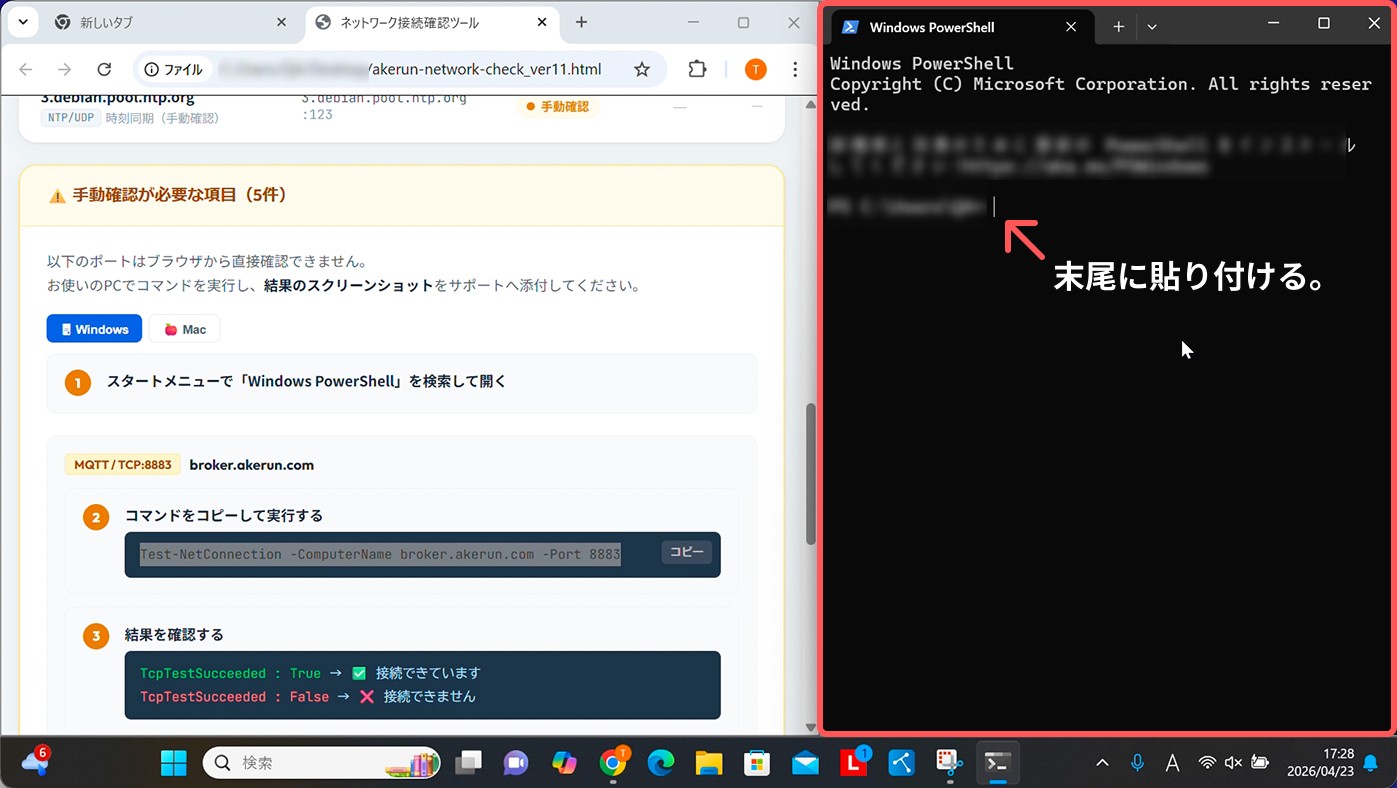The width and height of the screenshot is (1397, 788).
Task: Select the Windows instructions tab
Action: pyautogui.click(x=95, y=329)
